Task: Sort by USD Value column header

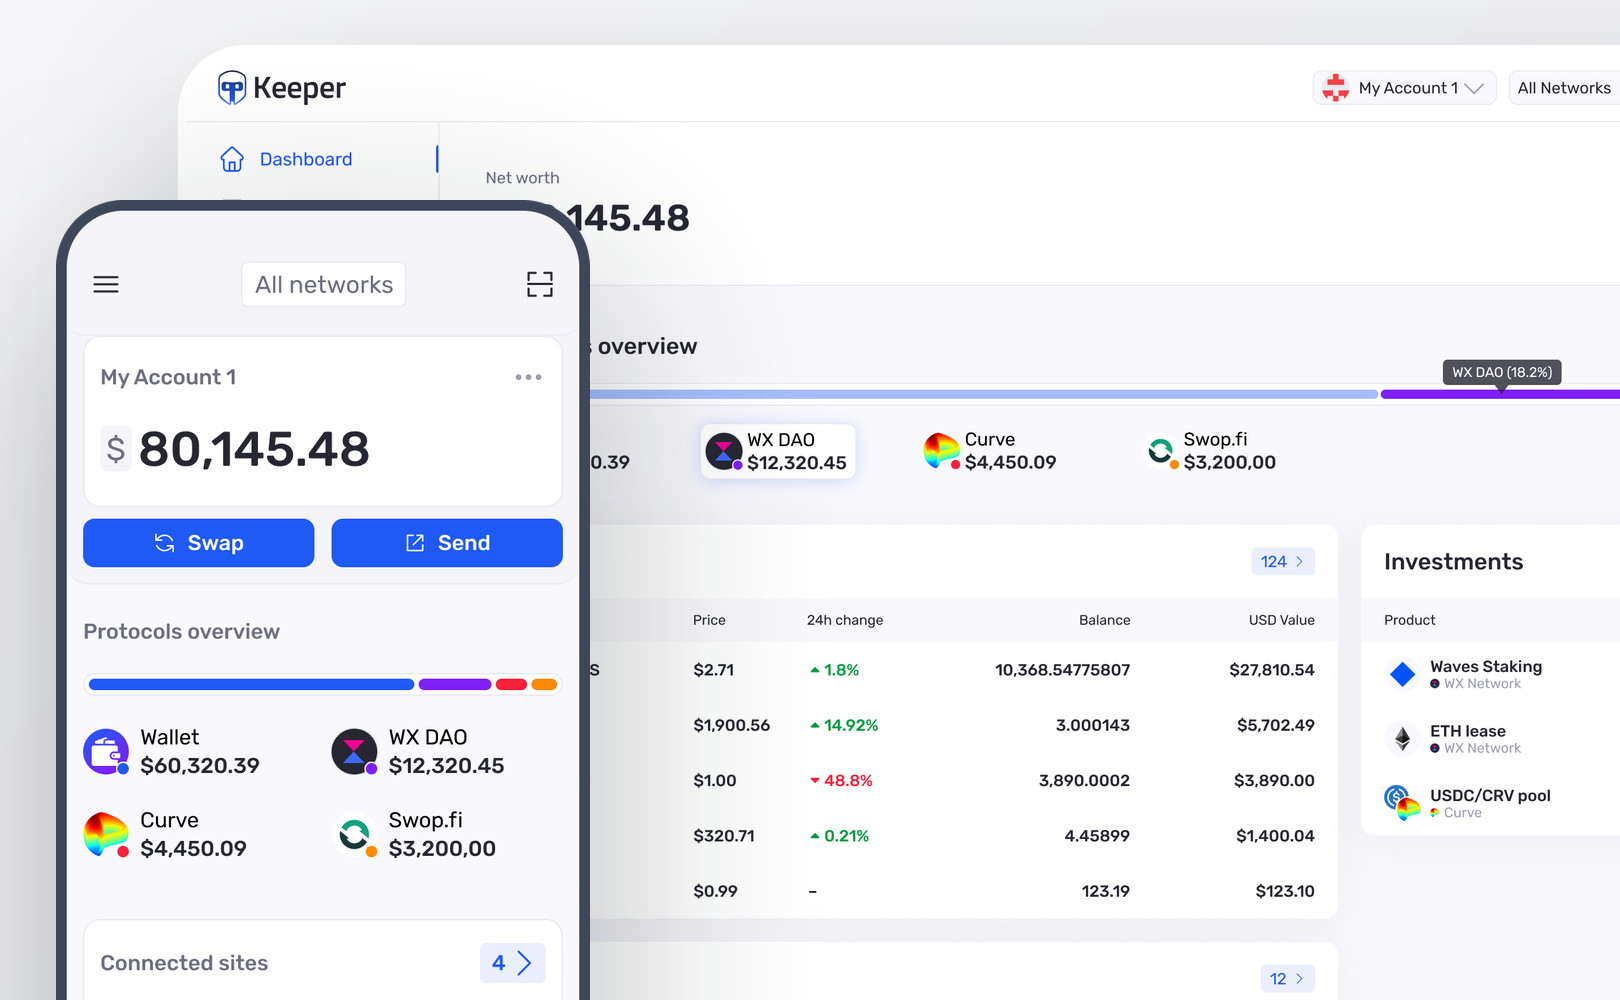Action: [x=1281, y=620]
